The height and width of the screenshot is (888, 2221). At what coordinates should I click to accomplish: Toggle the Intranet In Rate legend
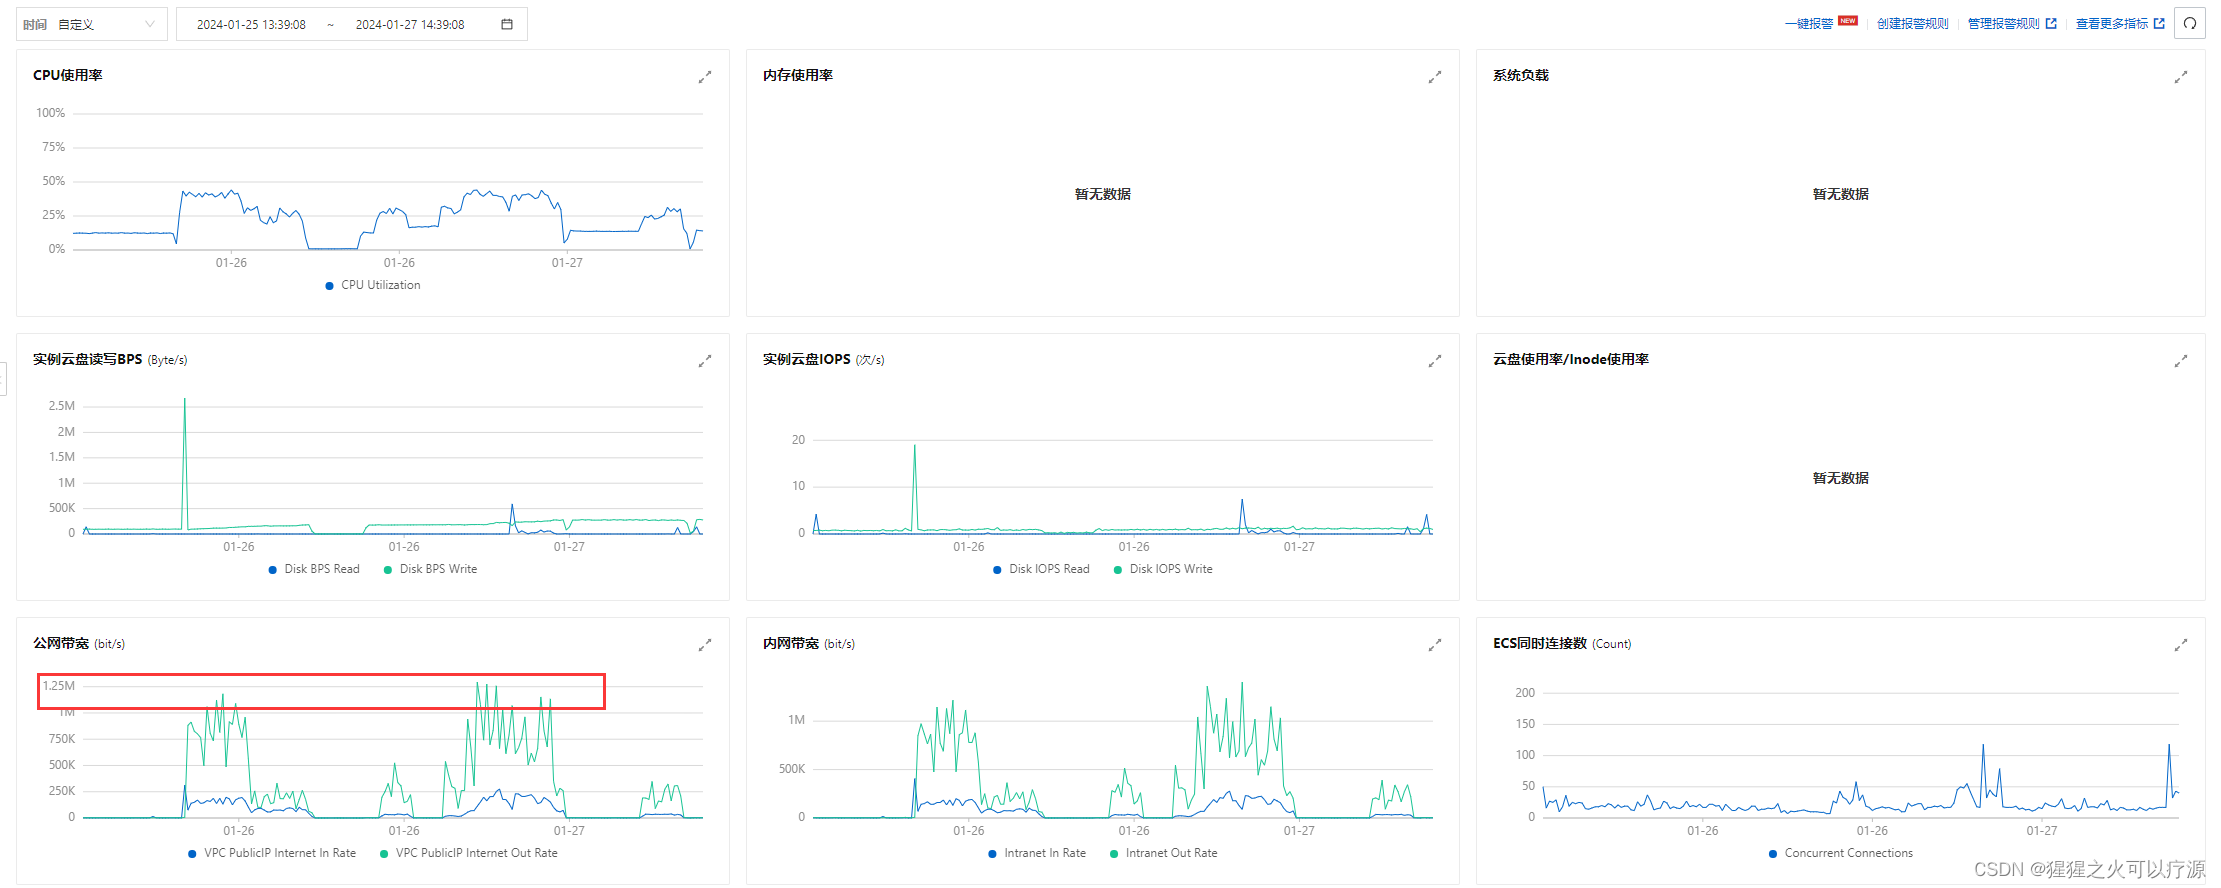coord(1037,853)
